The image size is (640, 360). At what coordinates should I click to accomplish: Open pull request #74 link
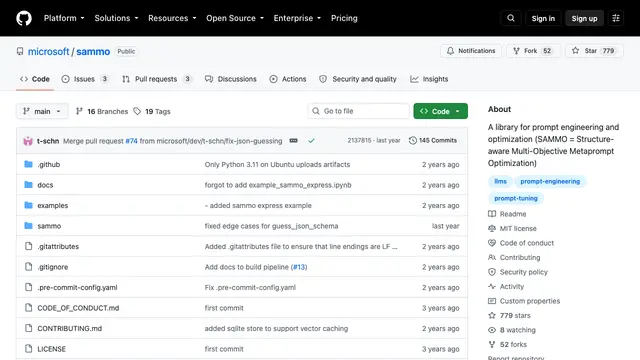click(131, 141)
